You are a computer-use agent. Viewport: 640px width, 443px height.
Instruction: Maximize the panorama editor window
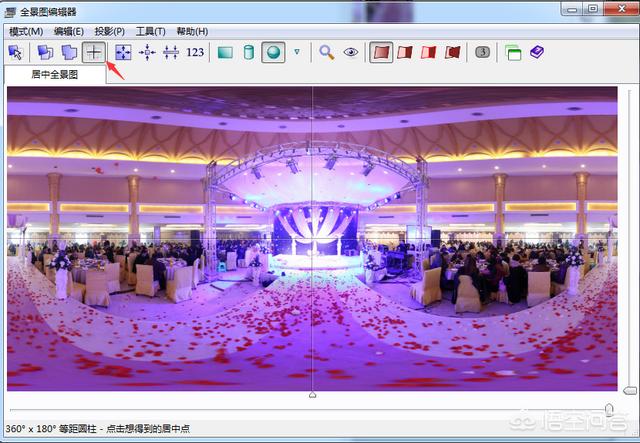tap(592, 9)
